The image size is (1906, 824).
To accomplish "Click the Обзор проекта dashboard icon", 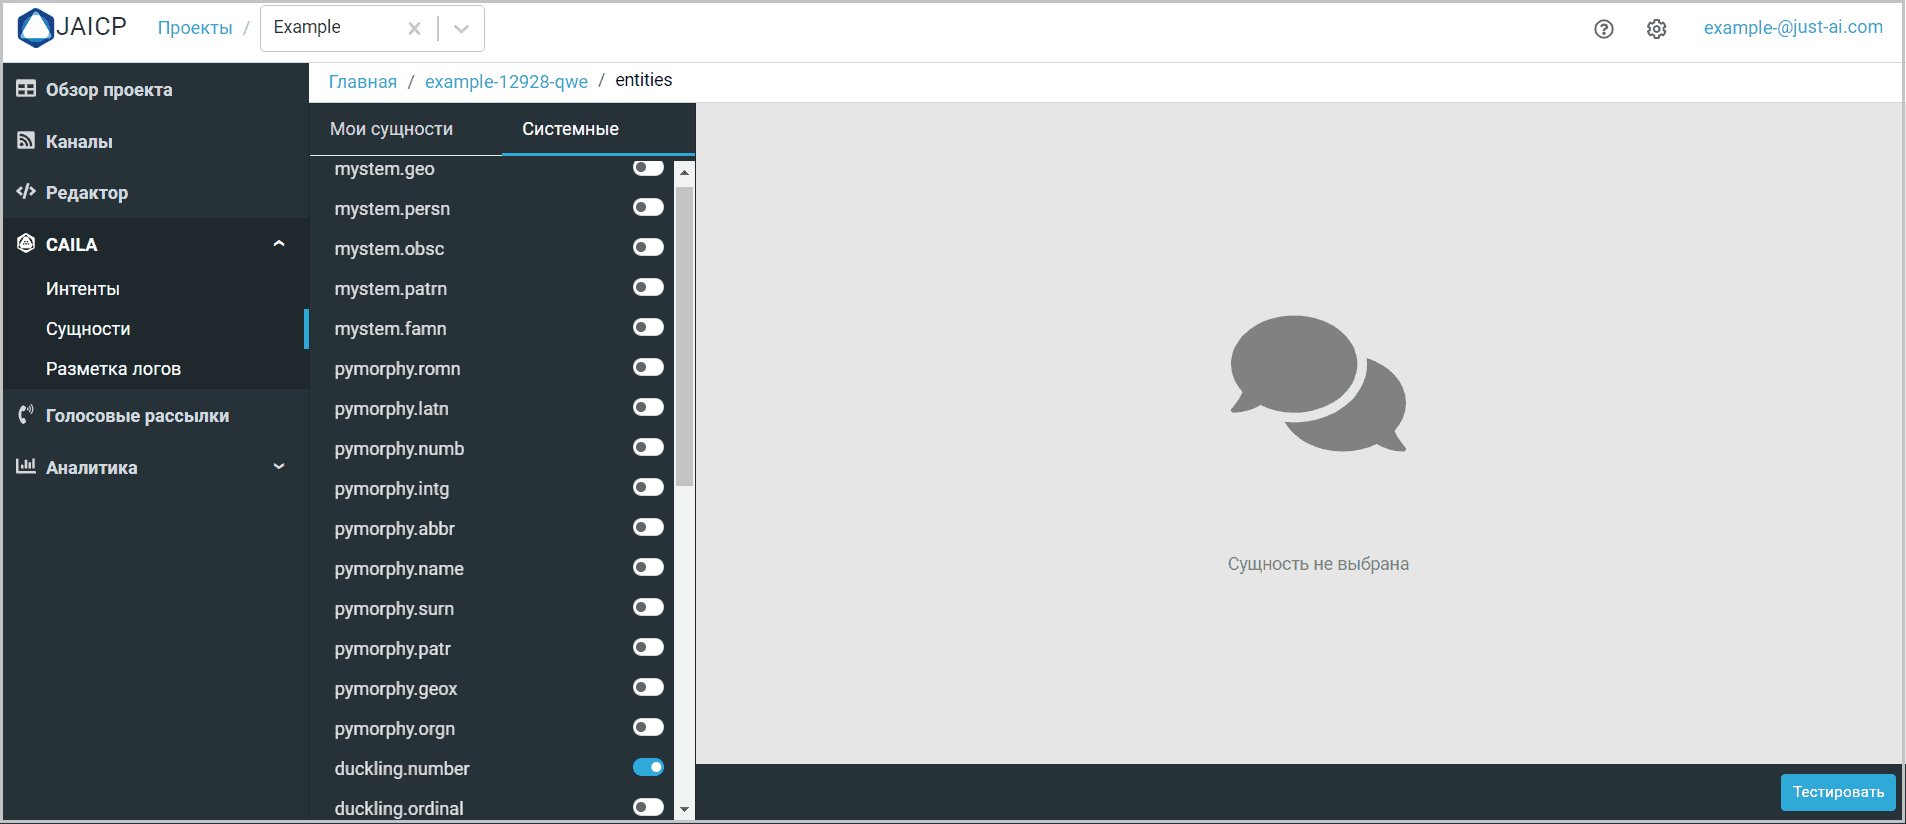I will [x=26, y=89].
